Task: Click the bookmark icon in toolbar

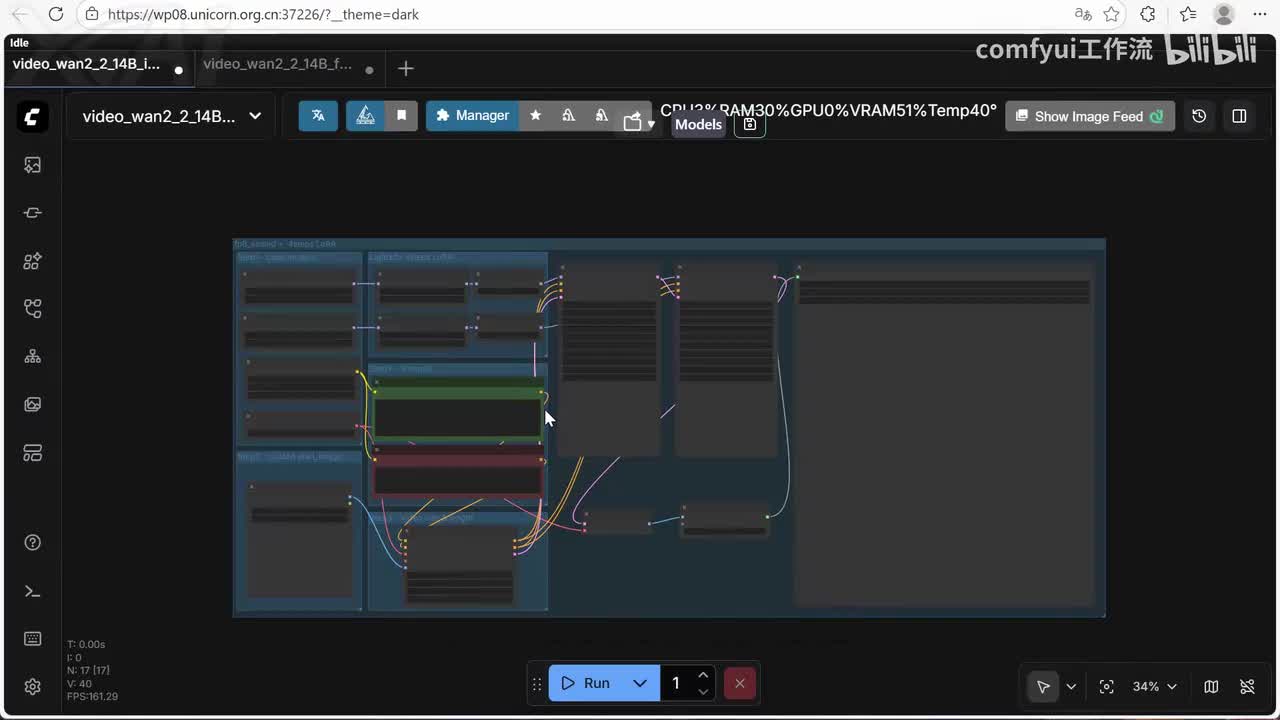Action: click(x=401, y=116)
